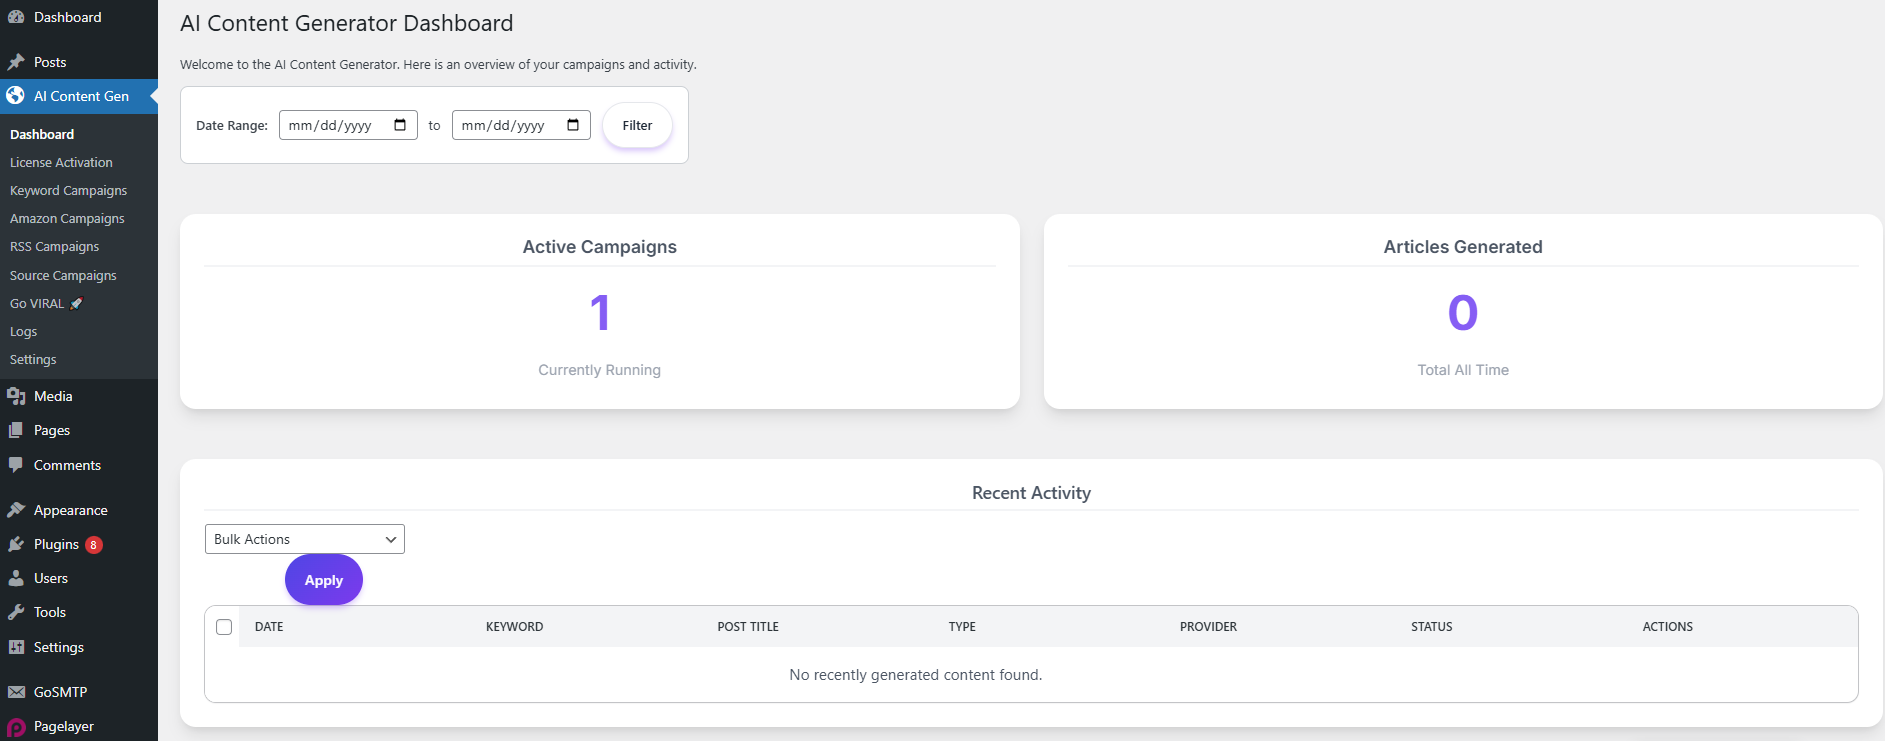Click the STATUS column header
The width and height of the screenshot is (1885, 741).
[1432, 627]
